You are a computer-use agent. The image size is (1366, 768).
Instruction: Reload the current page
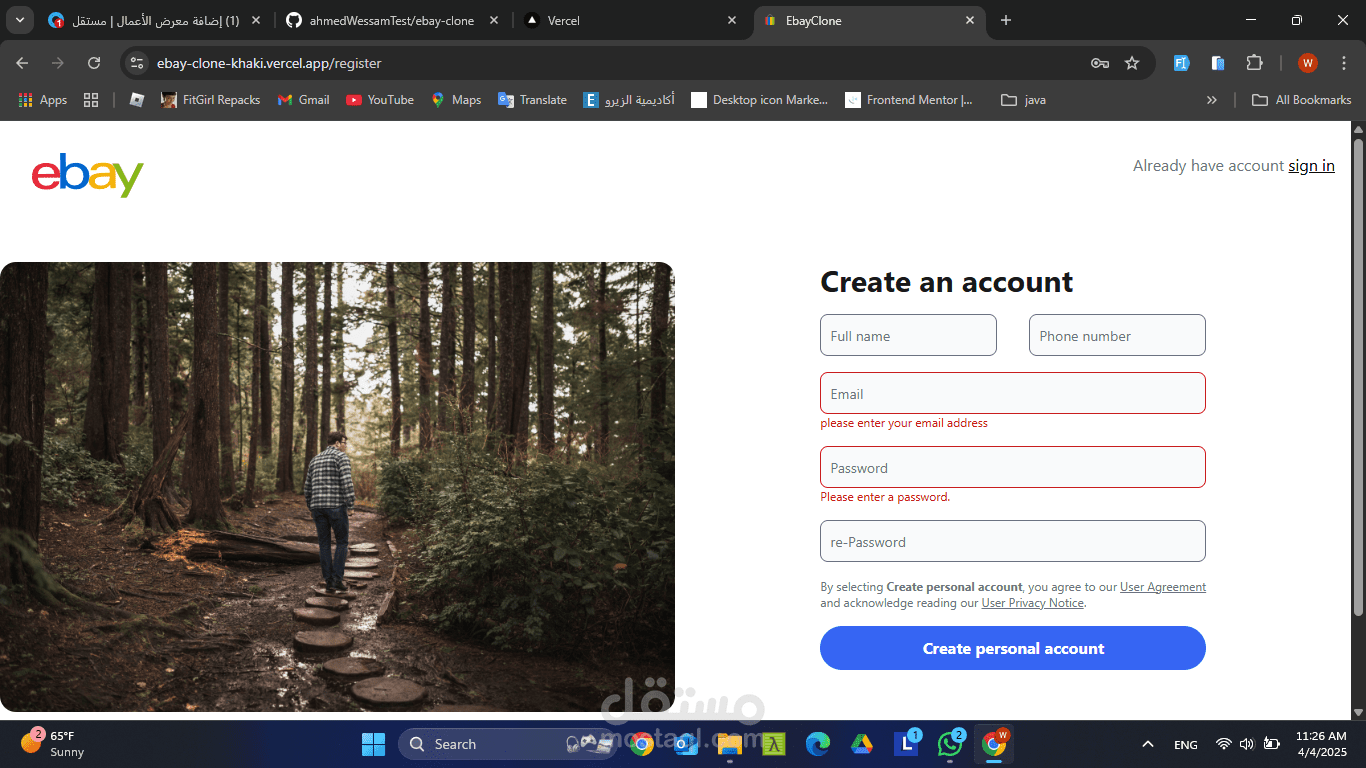click(94, 63)
